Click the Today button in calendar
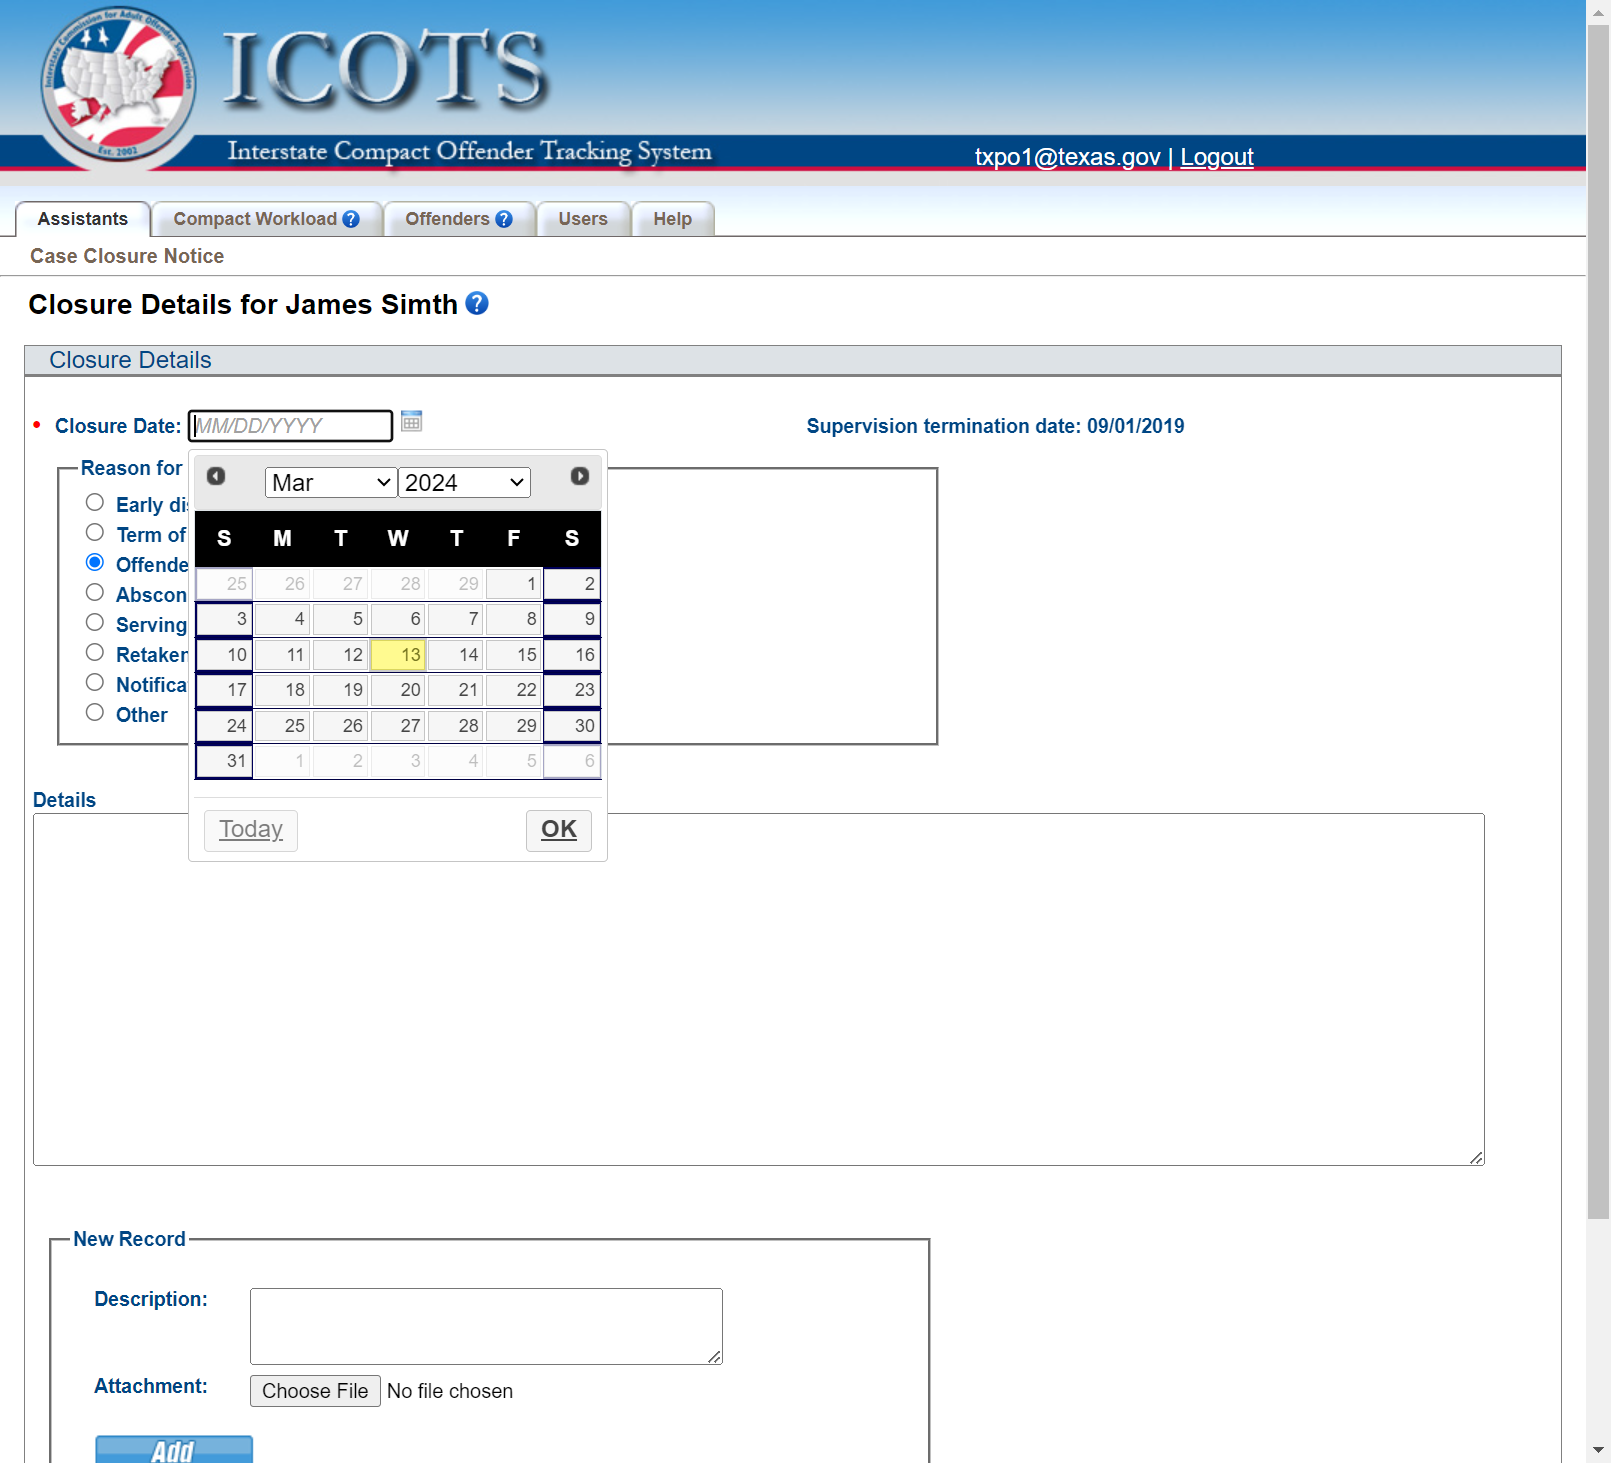Viewport: 1611px width, 1463px height. (251, 830)
